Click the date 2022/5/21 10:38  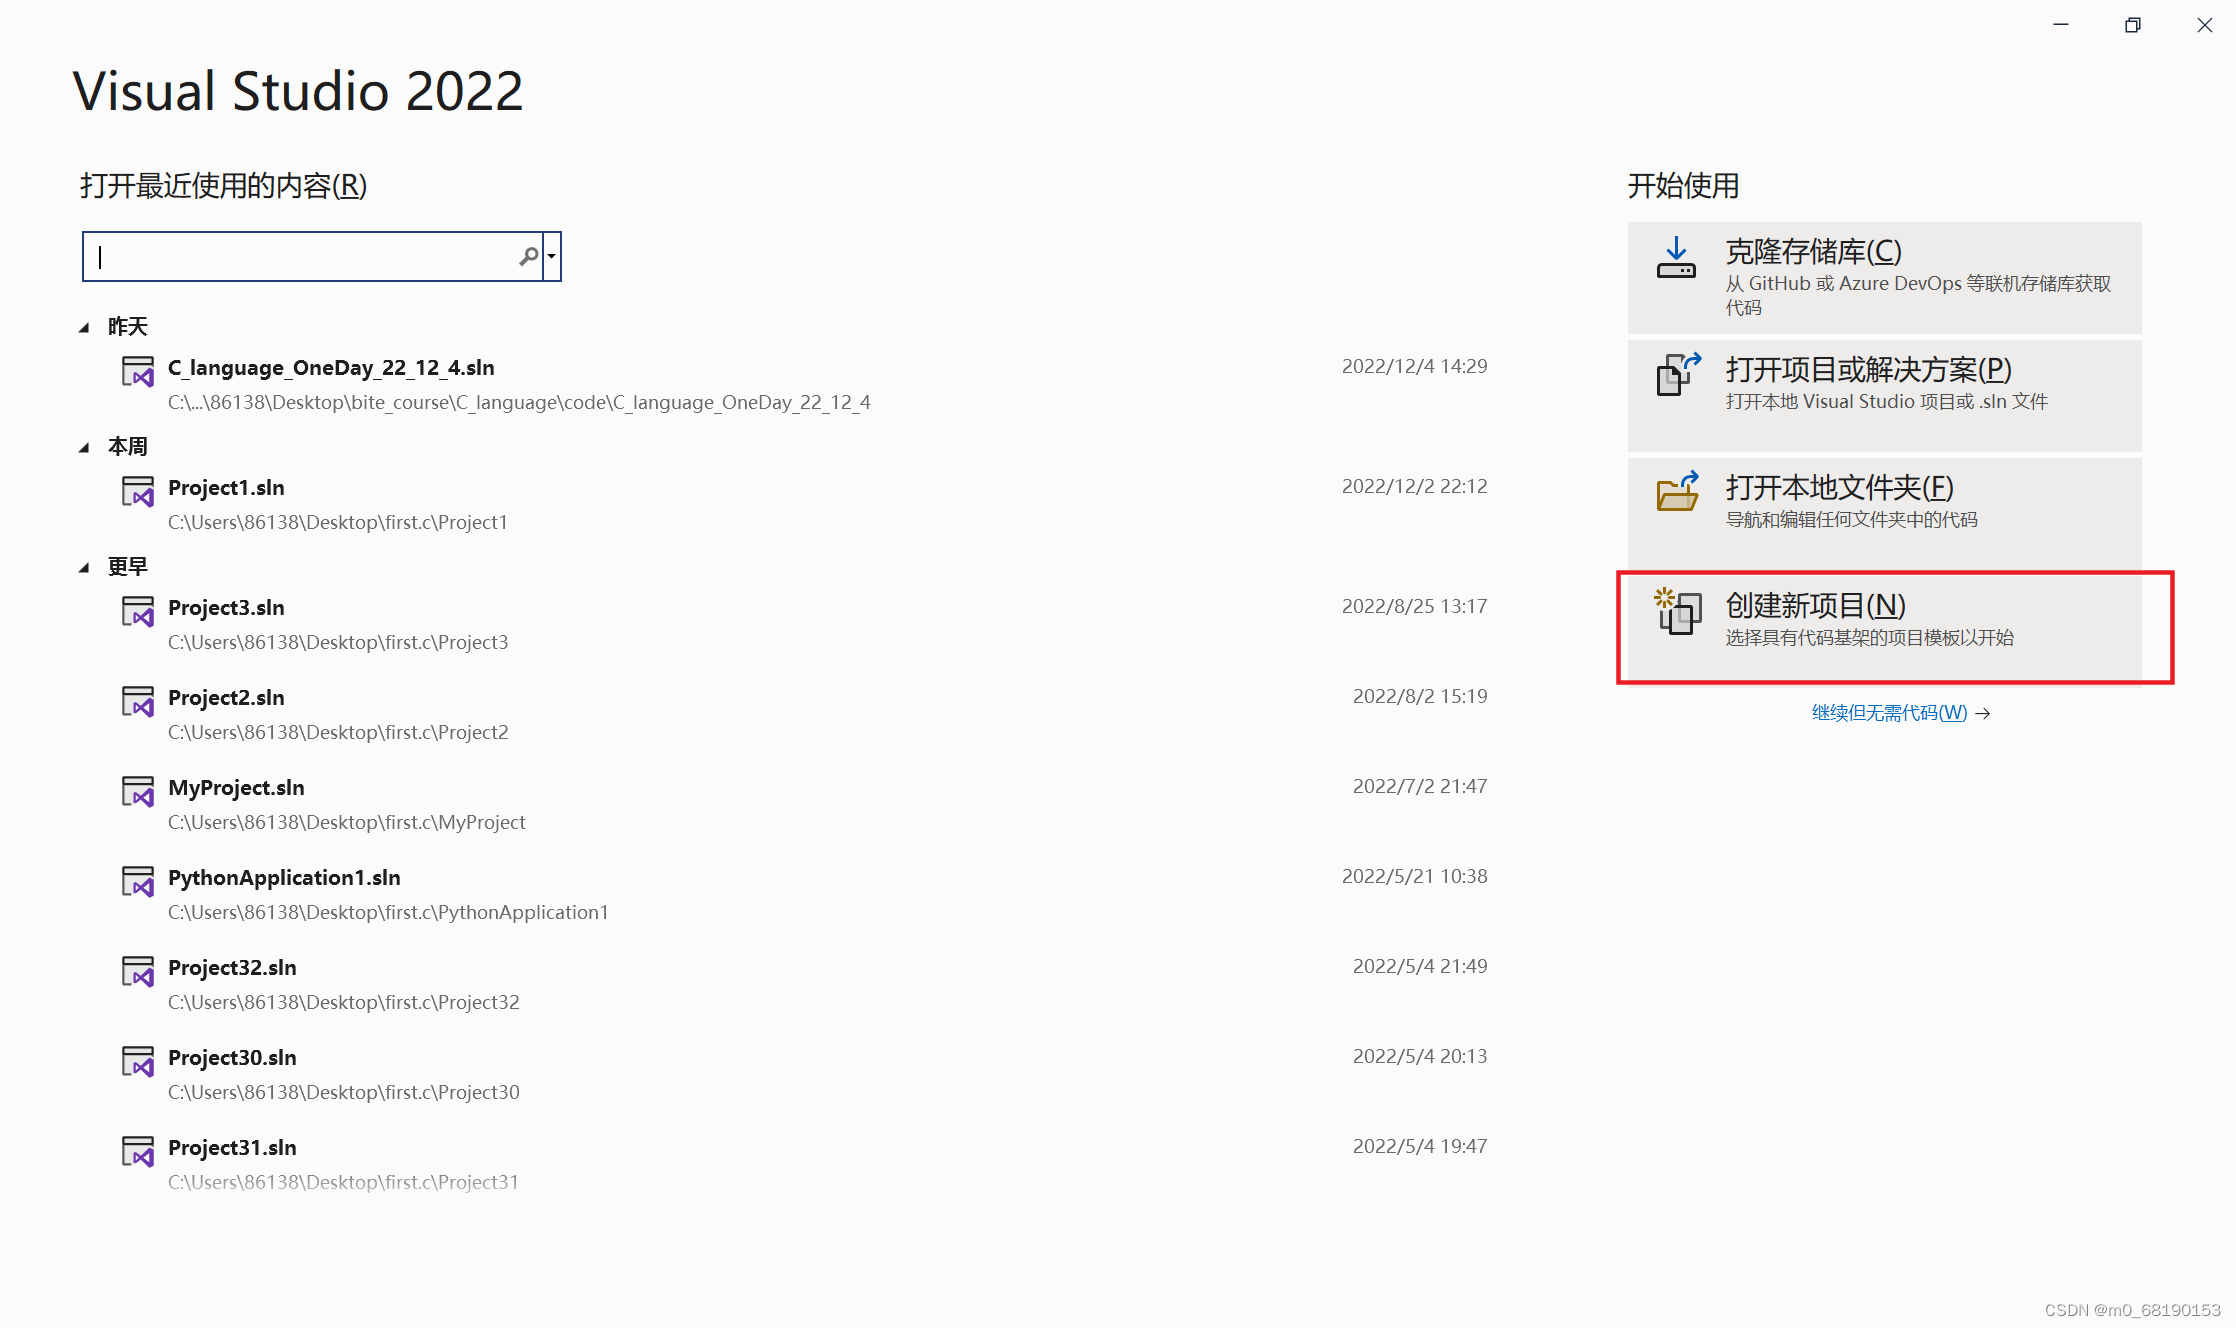pyautogui.click(x=1414, y=876)
